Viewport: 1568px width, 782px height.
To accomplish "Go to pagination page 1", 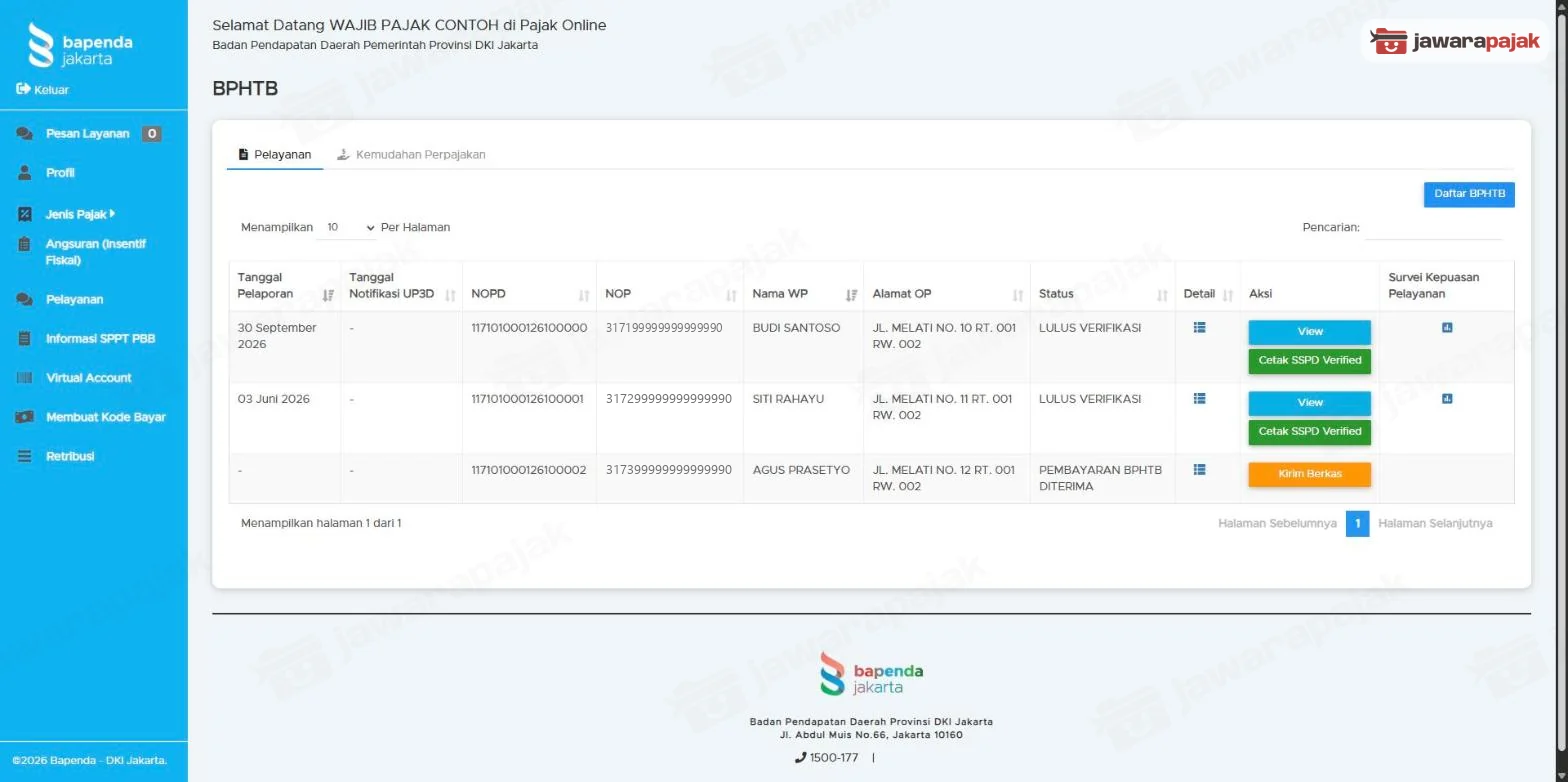I will coord(1357,524).
